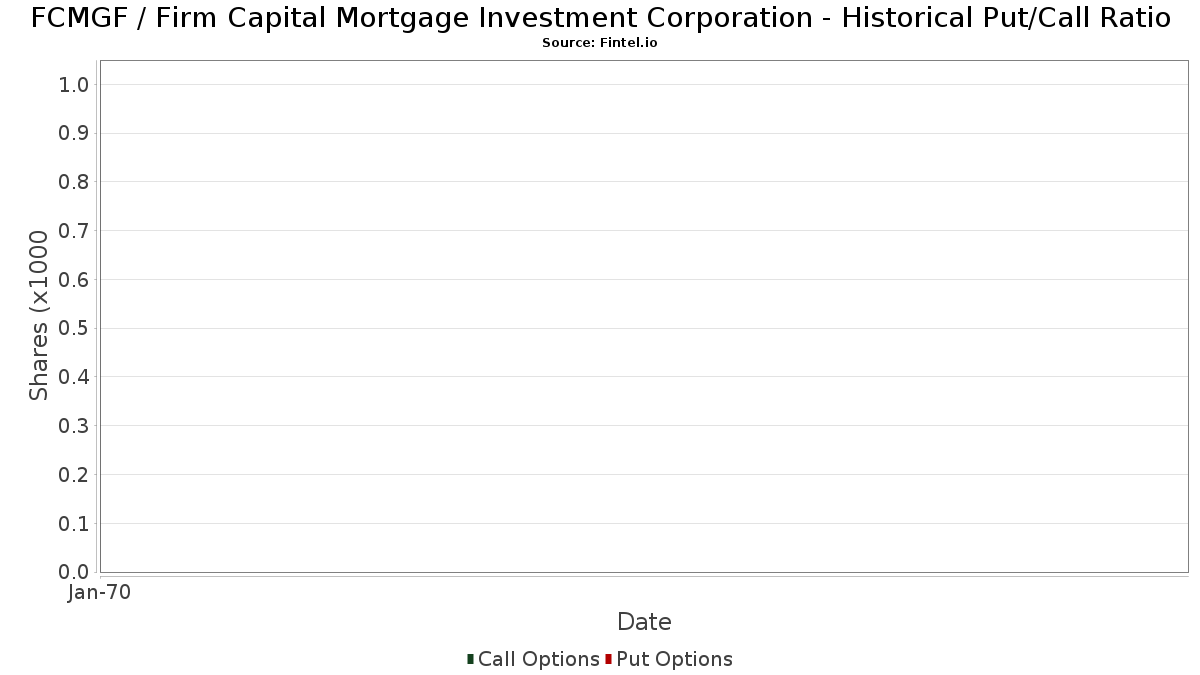Click the Shares (x1000 y-axis title
Image resolution: width=1200 pixels, height=675 pixels.
pyautogui.click(x=39, y=316)
